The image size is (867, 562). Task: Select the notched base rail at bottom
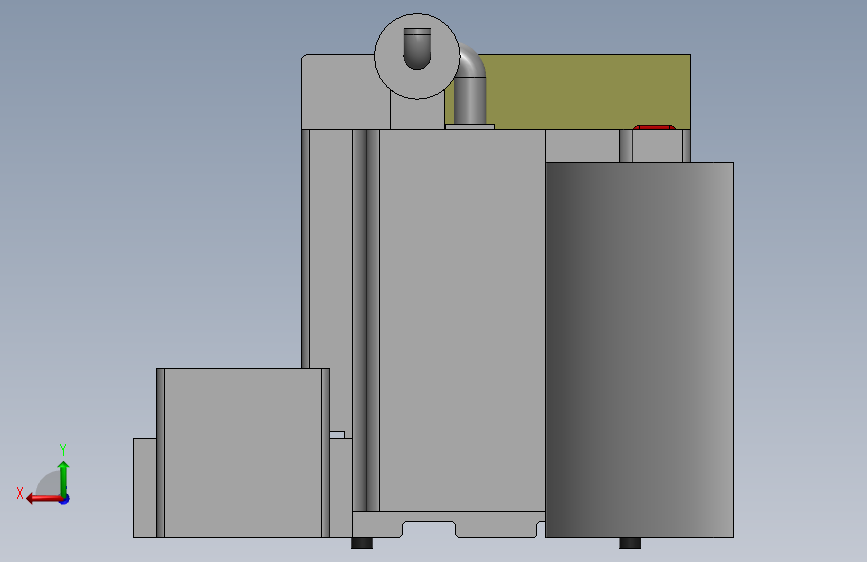point(448,524)
